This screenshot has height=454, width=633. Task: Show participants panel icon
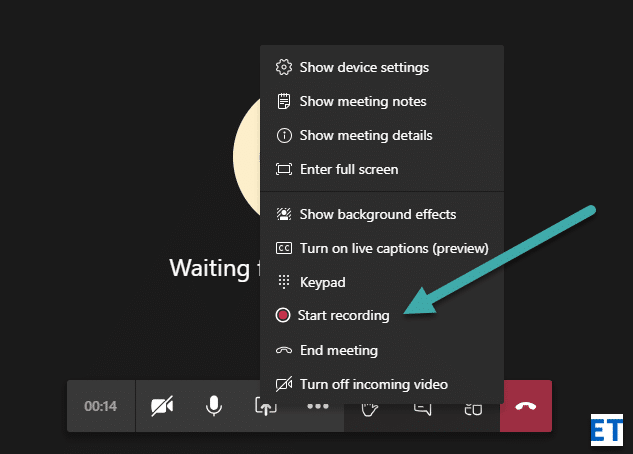coord(473,407)
